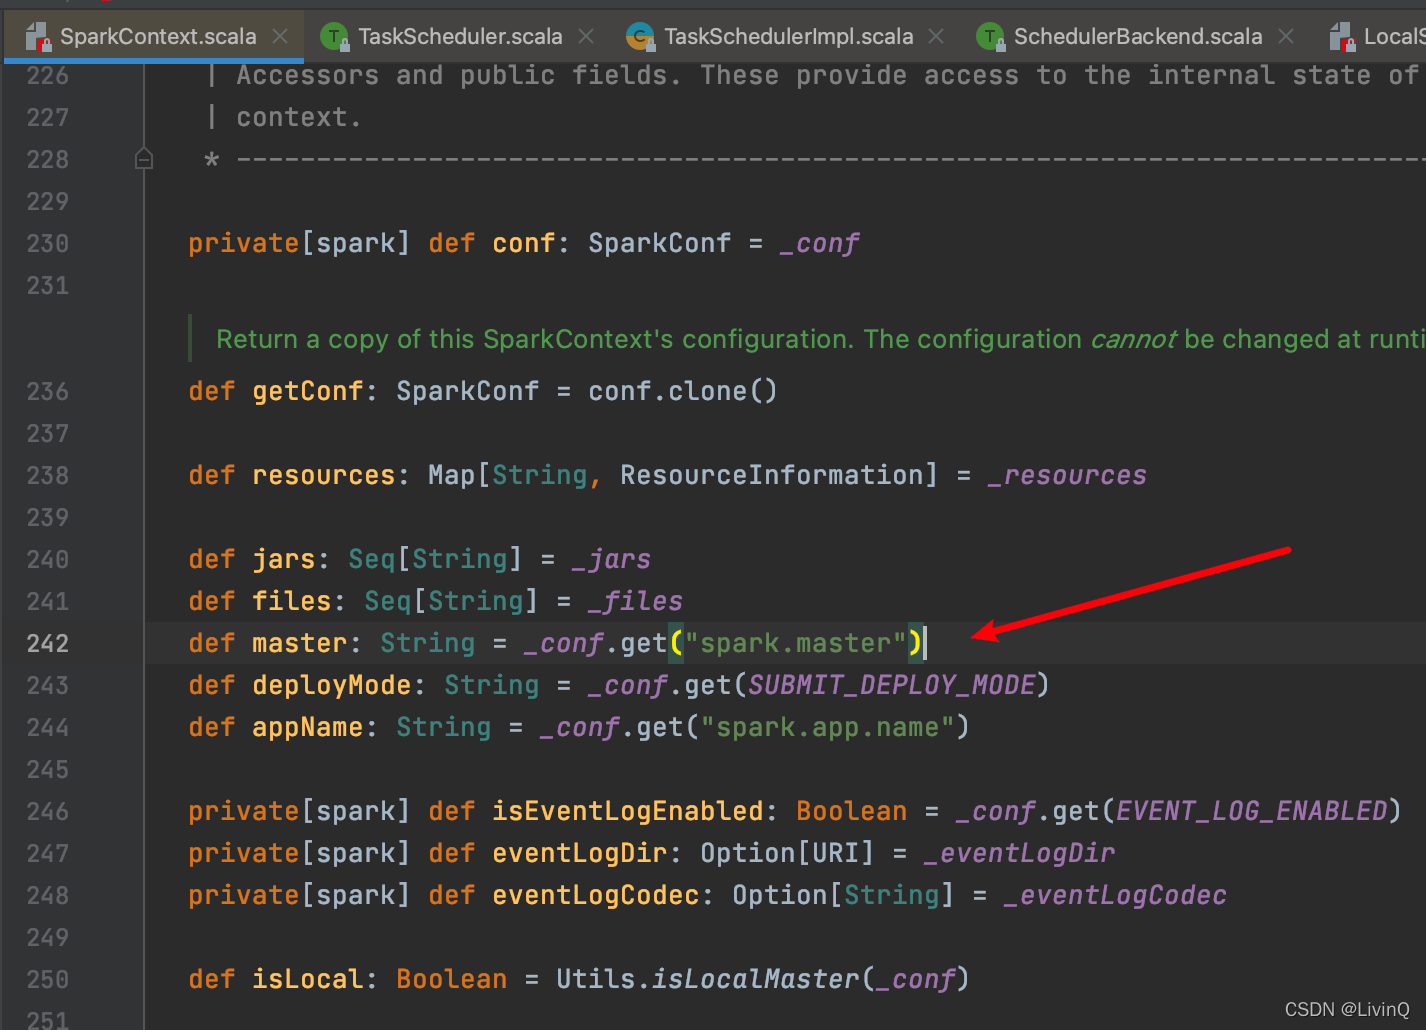Close the SparkContext.scala tab
Screen dimensions: 1426x1030
(280, 36)
